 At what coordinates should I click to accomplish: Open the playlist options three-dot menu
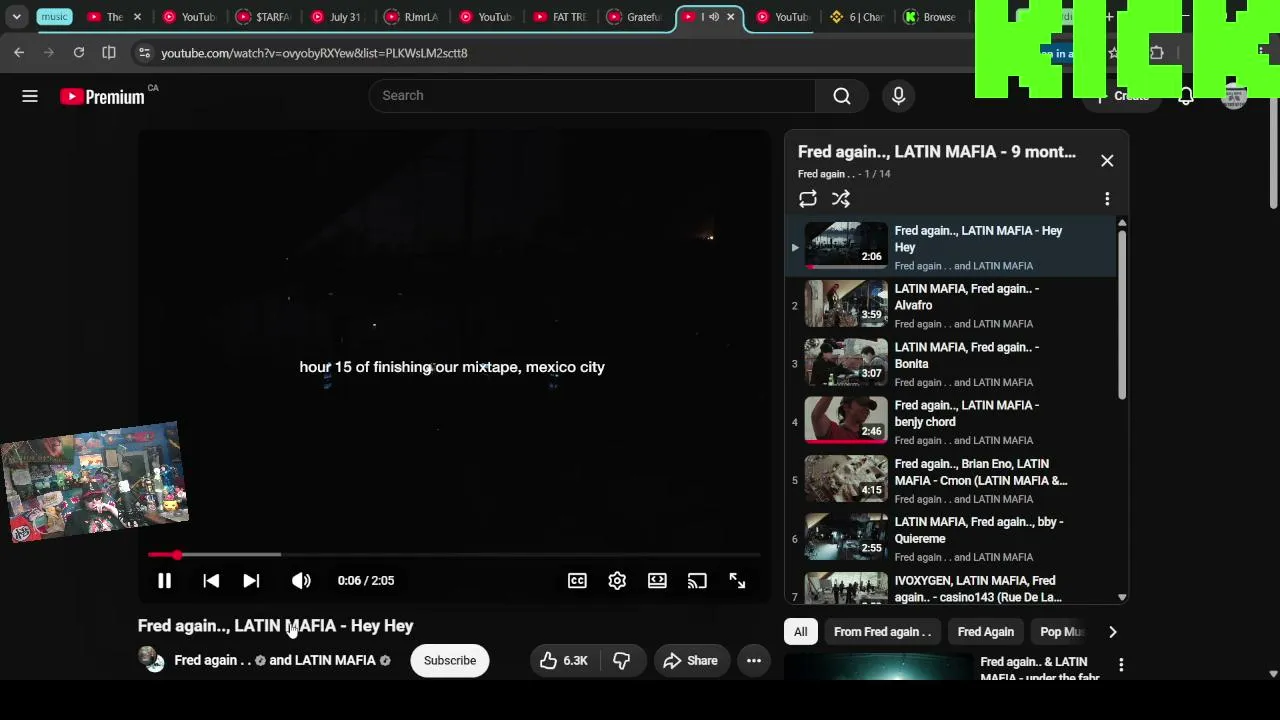[1107, 199]
